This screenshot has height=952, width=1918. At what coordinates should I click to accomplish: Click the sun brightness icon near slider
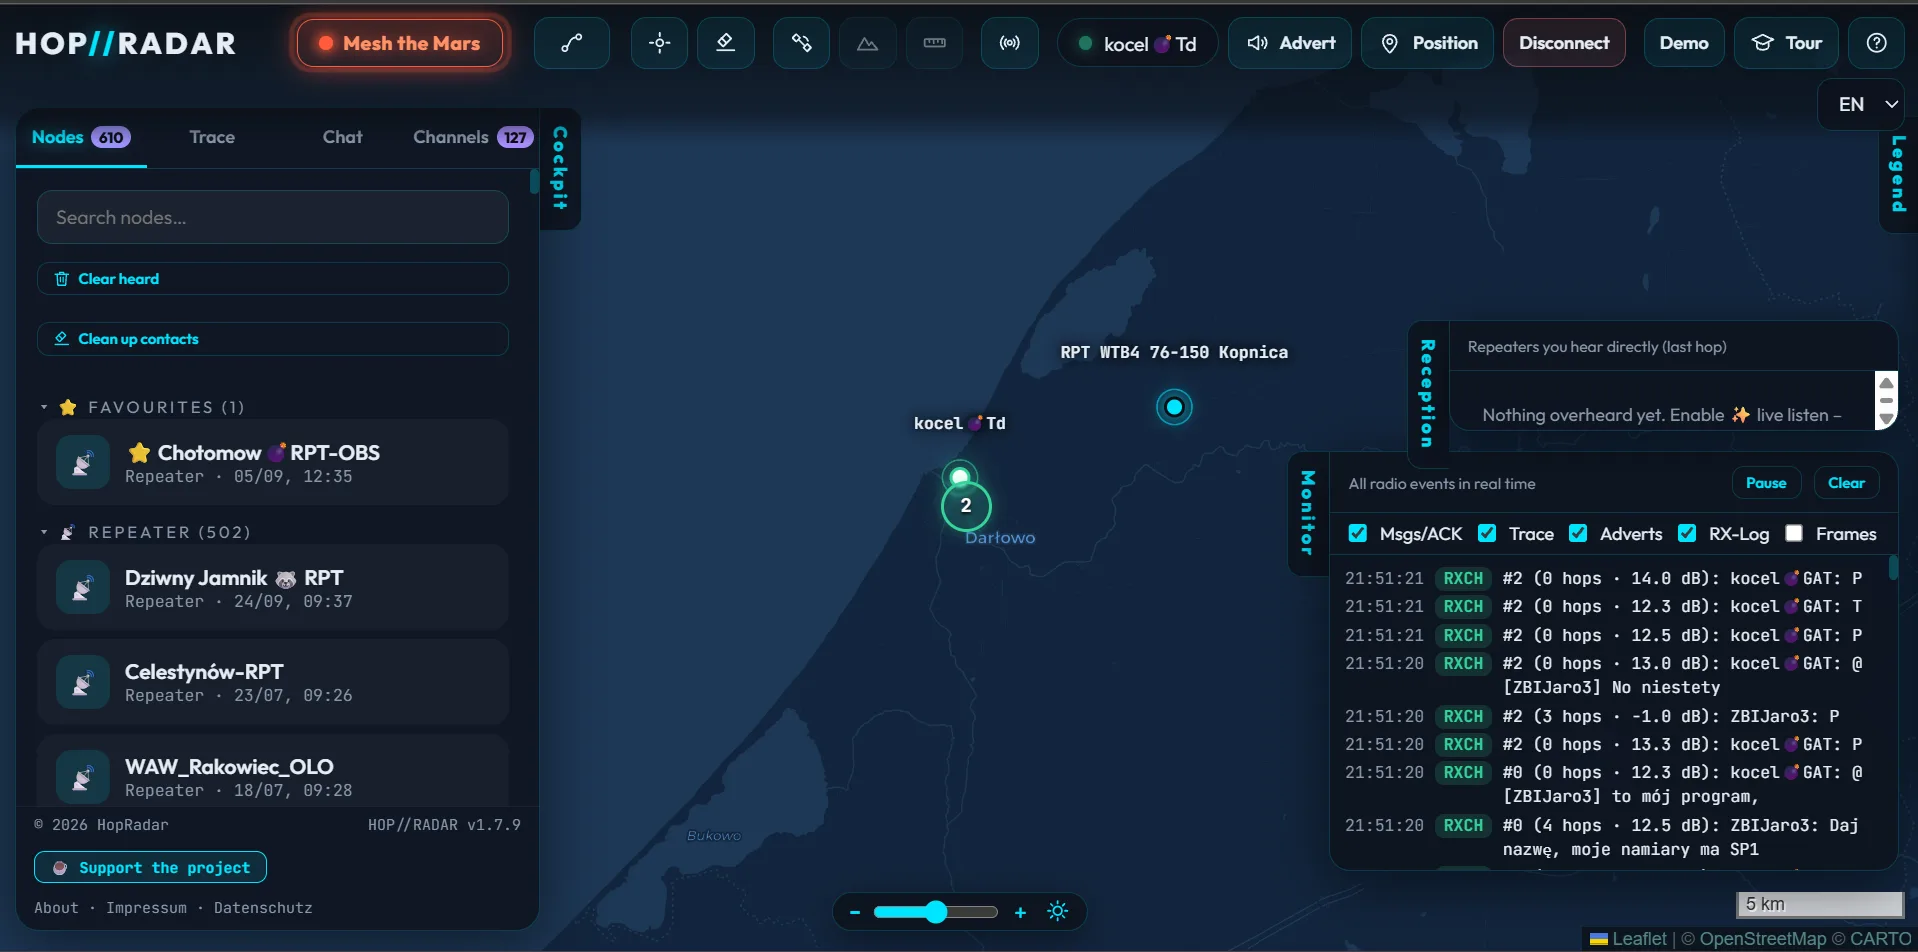(1057, 911)
